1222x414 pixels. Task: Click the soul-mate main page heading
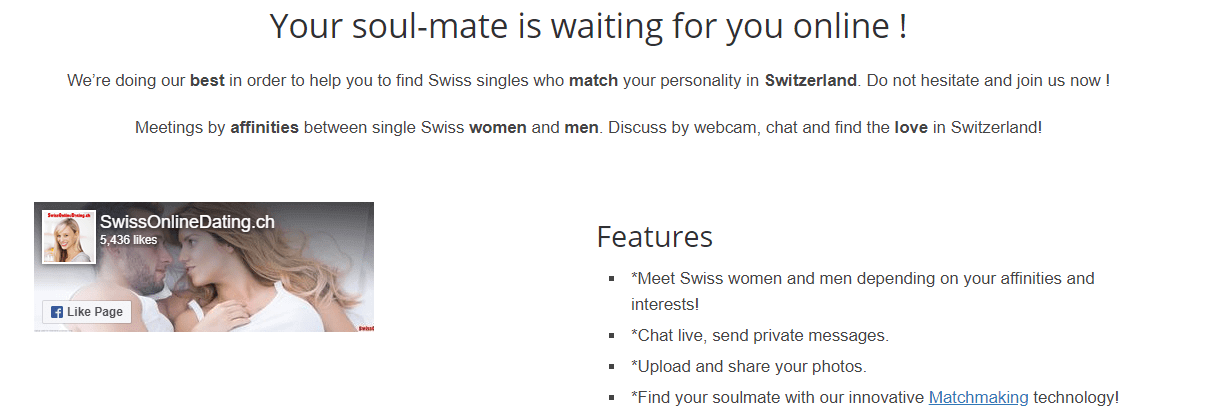coord(589,26)
